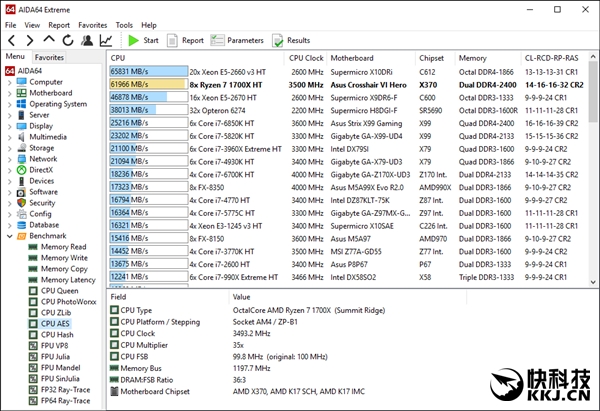Select the 46878 MB/s result bar
The image size is (600, 411).
(x=148, y=98)
